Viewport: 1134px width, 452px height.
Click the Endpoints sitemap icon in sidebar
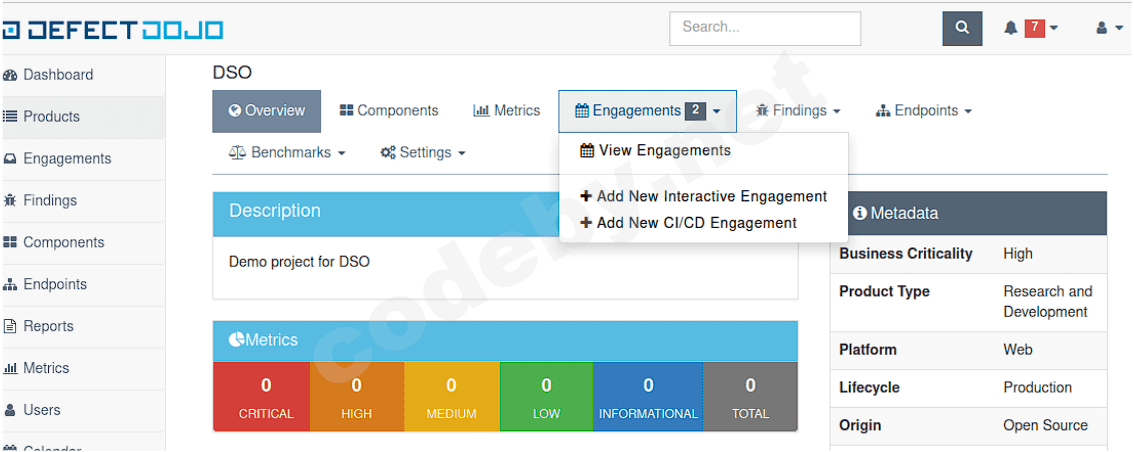point(11,284)
